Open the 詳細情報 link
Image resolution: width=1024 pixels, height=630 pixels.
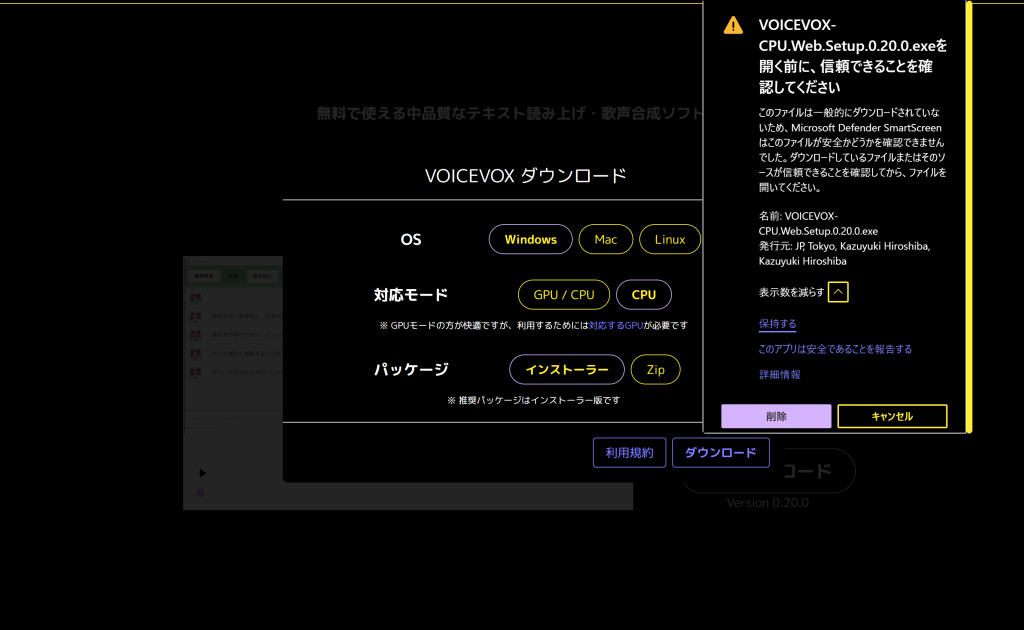coord(779,375)
